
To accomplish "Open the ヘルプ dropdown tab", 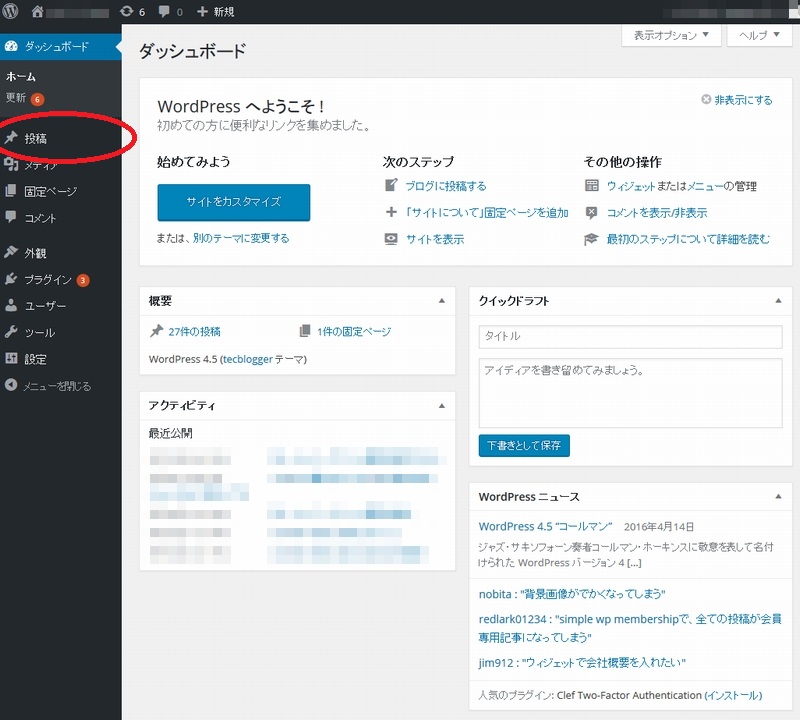I will (x=759, y=35).
